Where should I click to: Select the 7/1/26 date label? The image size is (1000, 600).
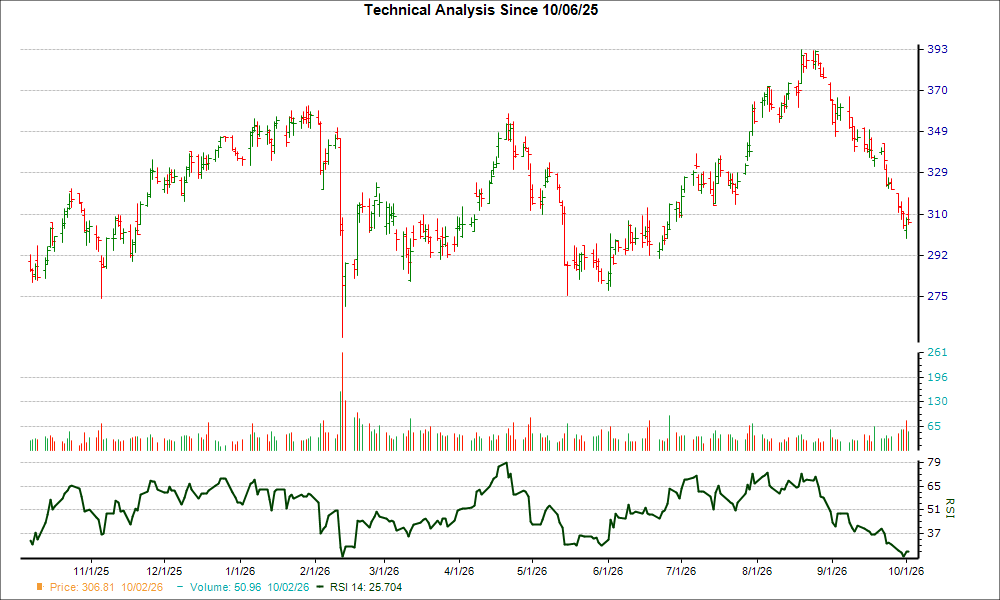(680, 571)
